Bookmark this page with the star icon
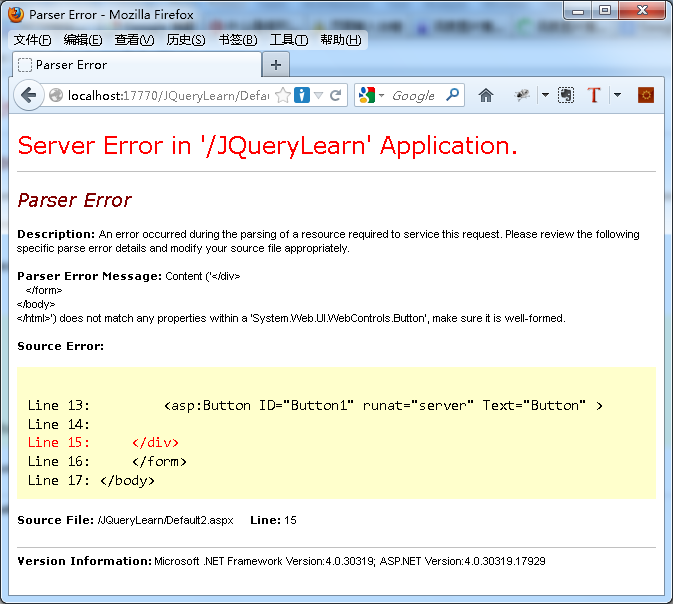673x604 pixels. [283, 96]
